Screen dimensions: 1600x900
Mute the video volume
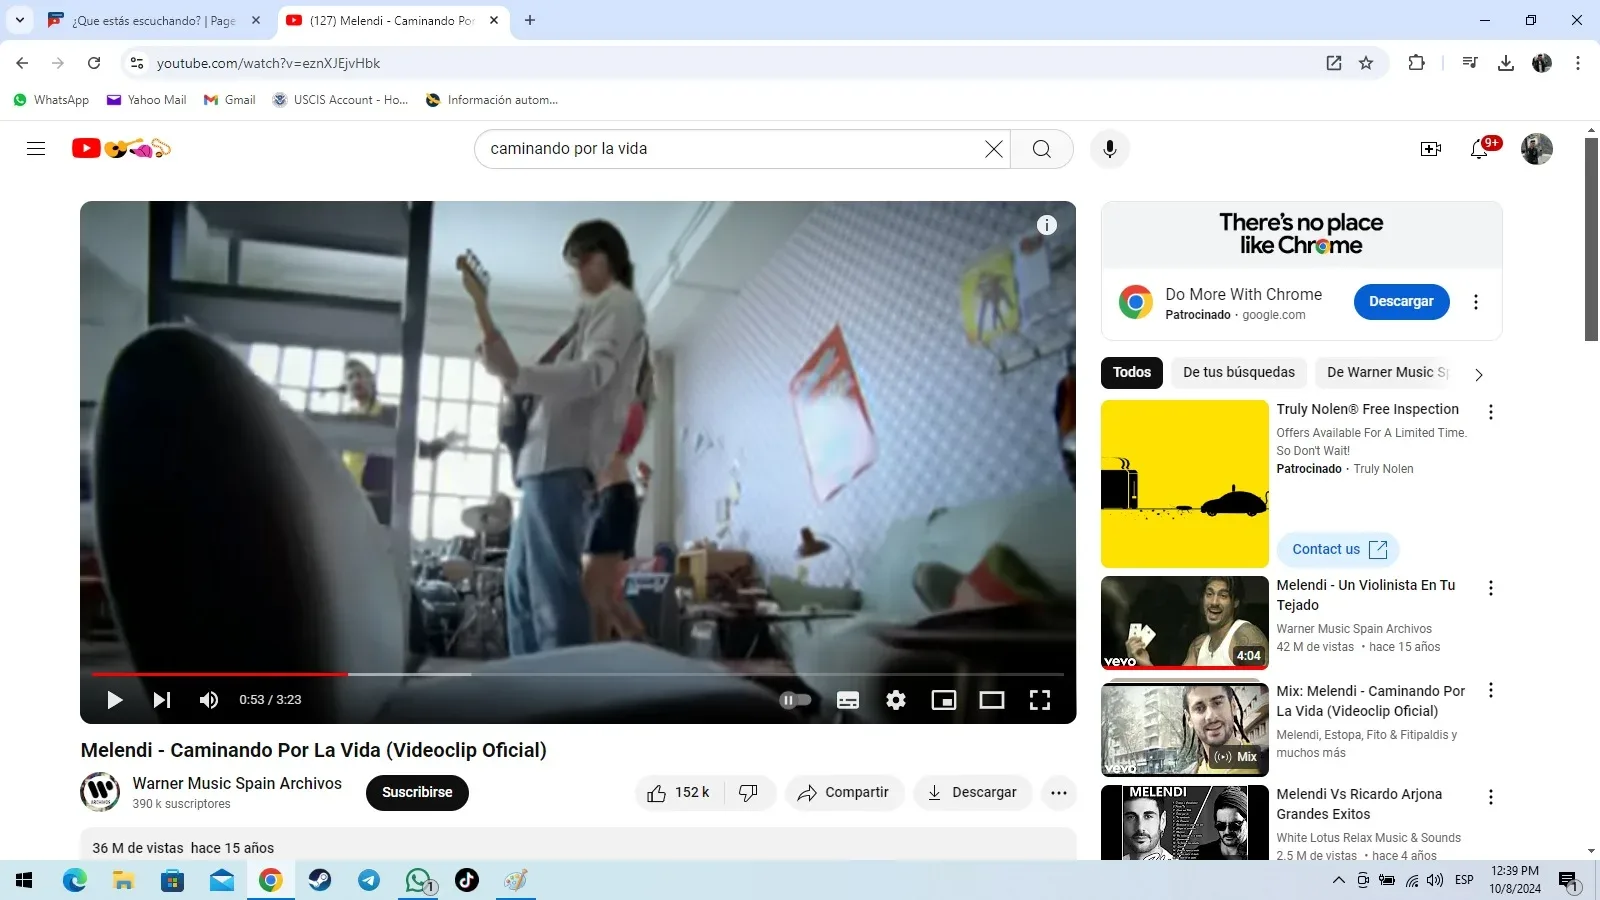209,700
